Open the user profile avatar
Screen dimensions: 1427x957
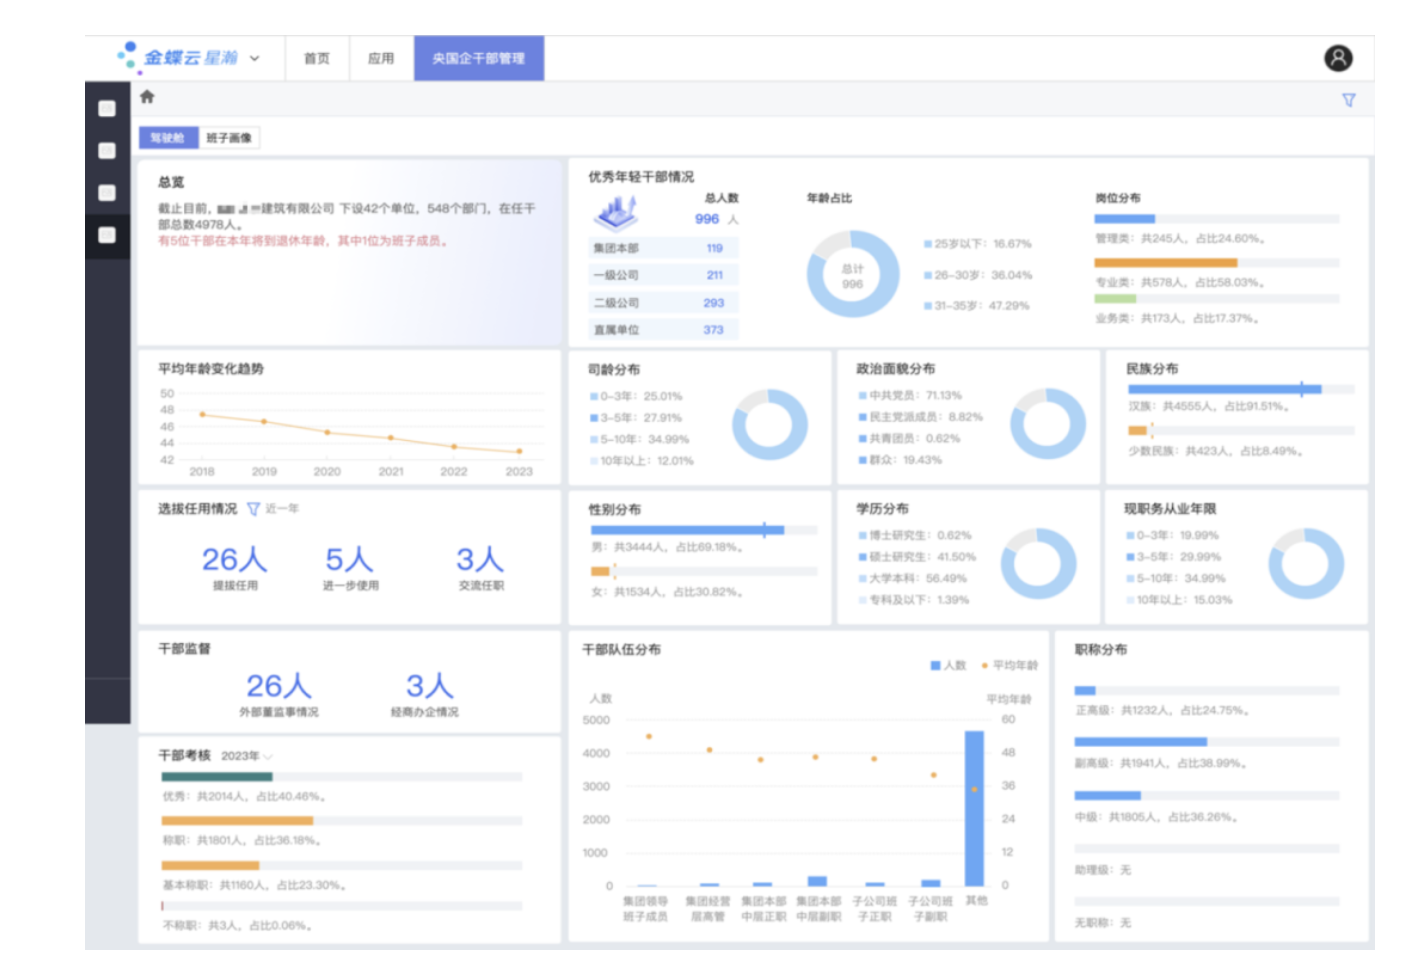pyautogui.click(x=1338, y=59)
